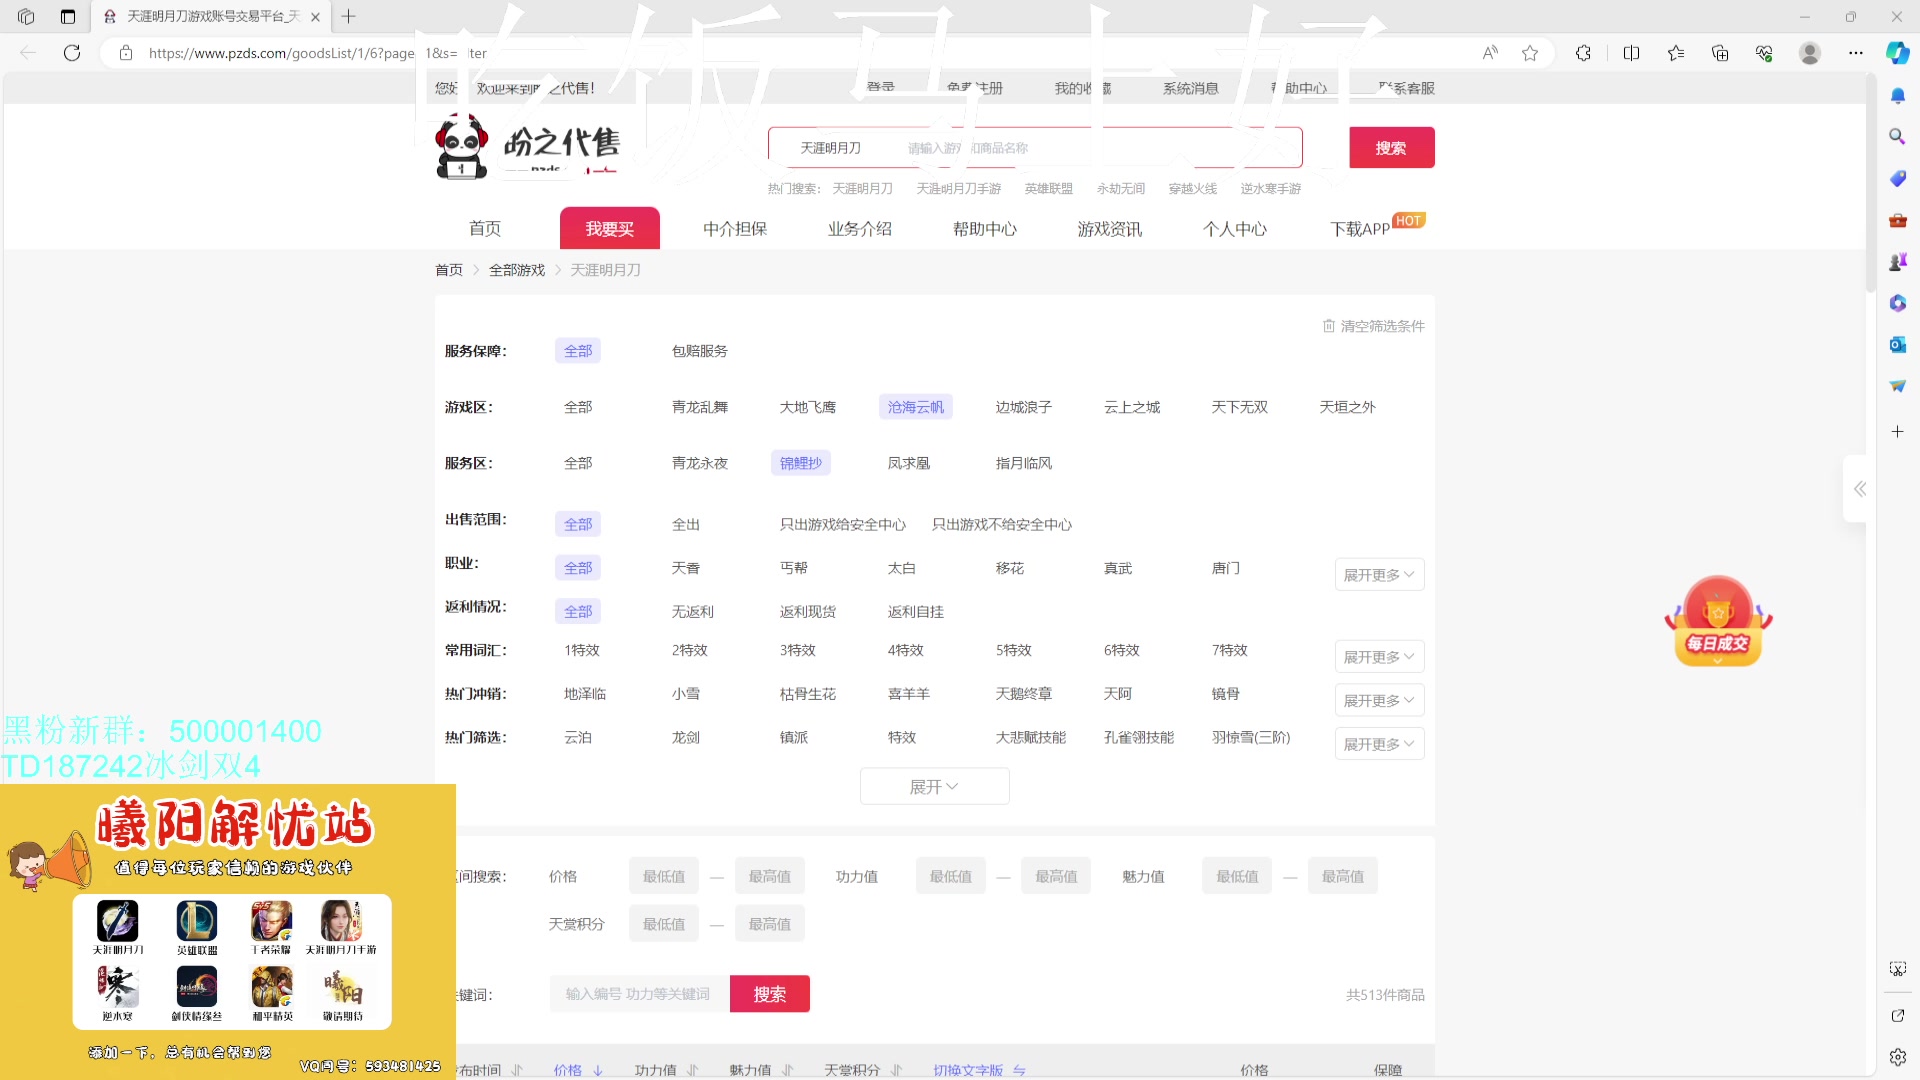This screenshot has height=1080, width=1920.
Task: Open the 全部游戏 breadcrumb link
Action: [517, 269]
